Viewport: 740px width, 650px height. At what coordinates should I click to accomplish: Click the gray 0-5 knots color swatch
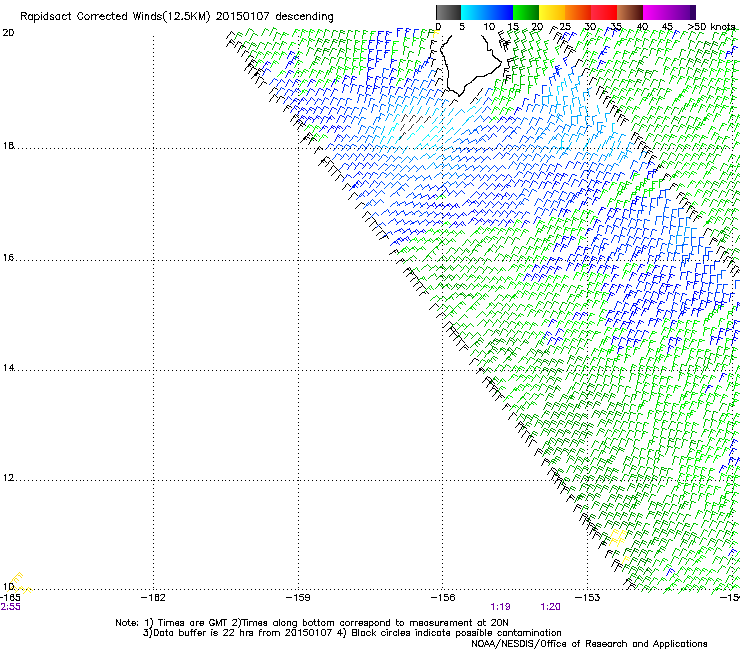[448, 12]
